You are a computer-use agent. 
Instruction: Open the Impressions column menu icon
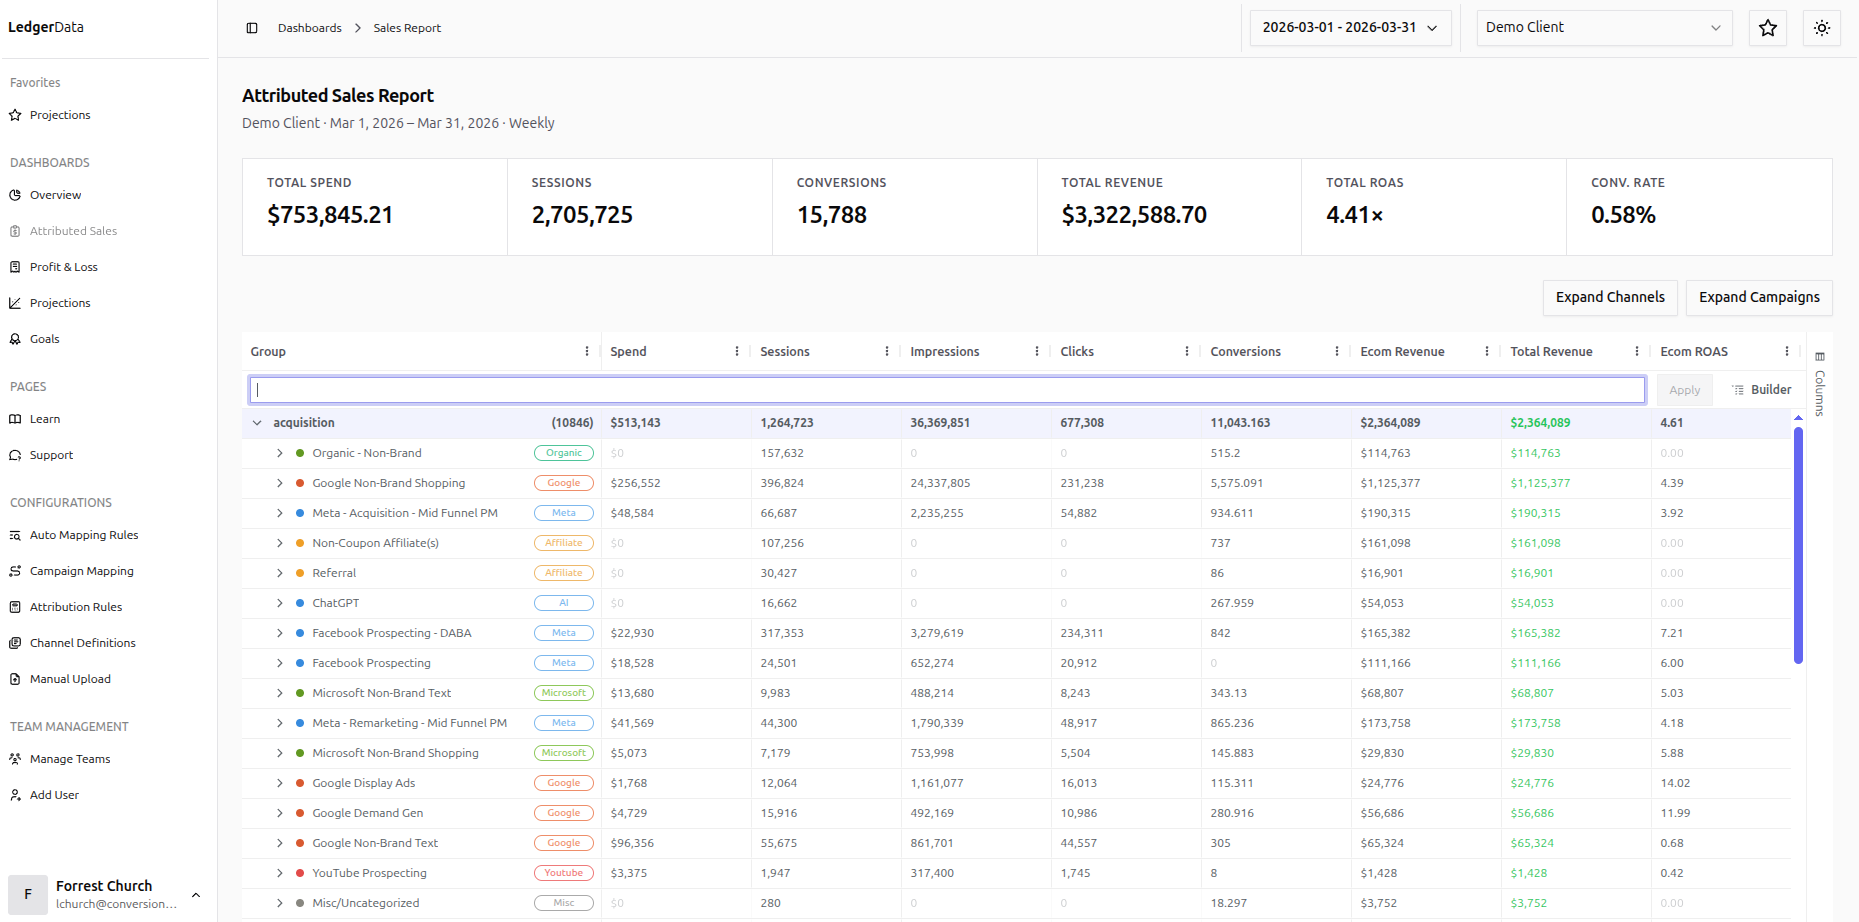[1037, 352]
